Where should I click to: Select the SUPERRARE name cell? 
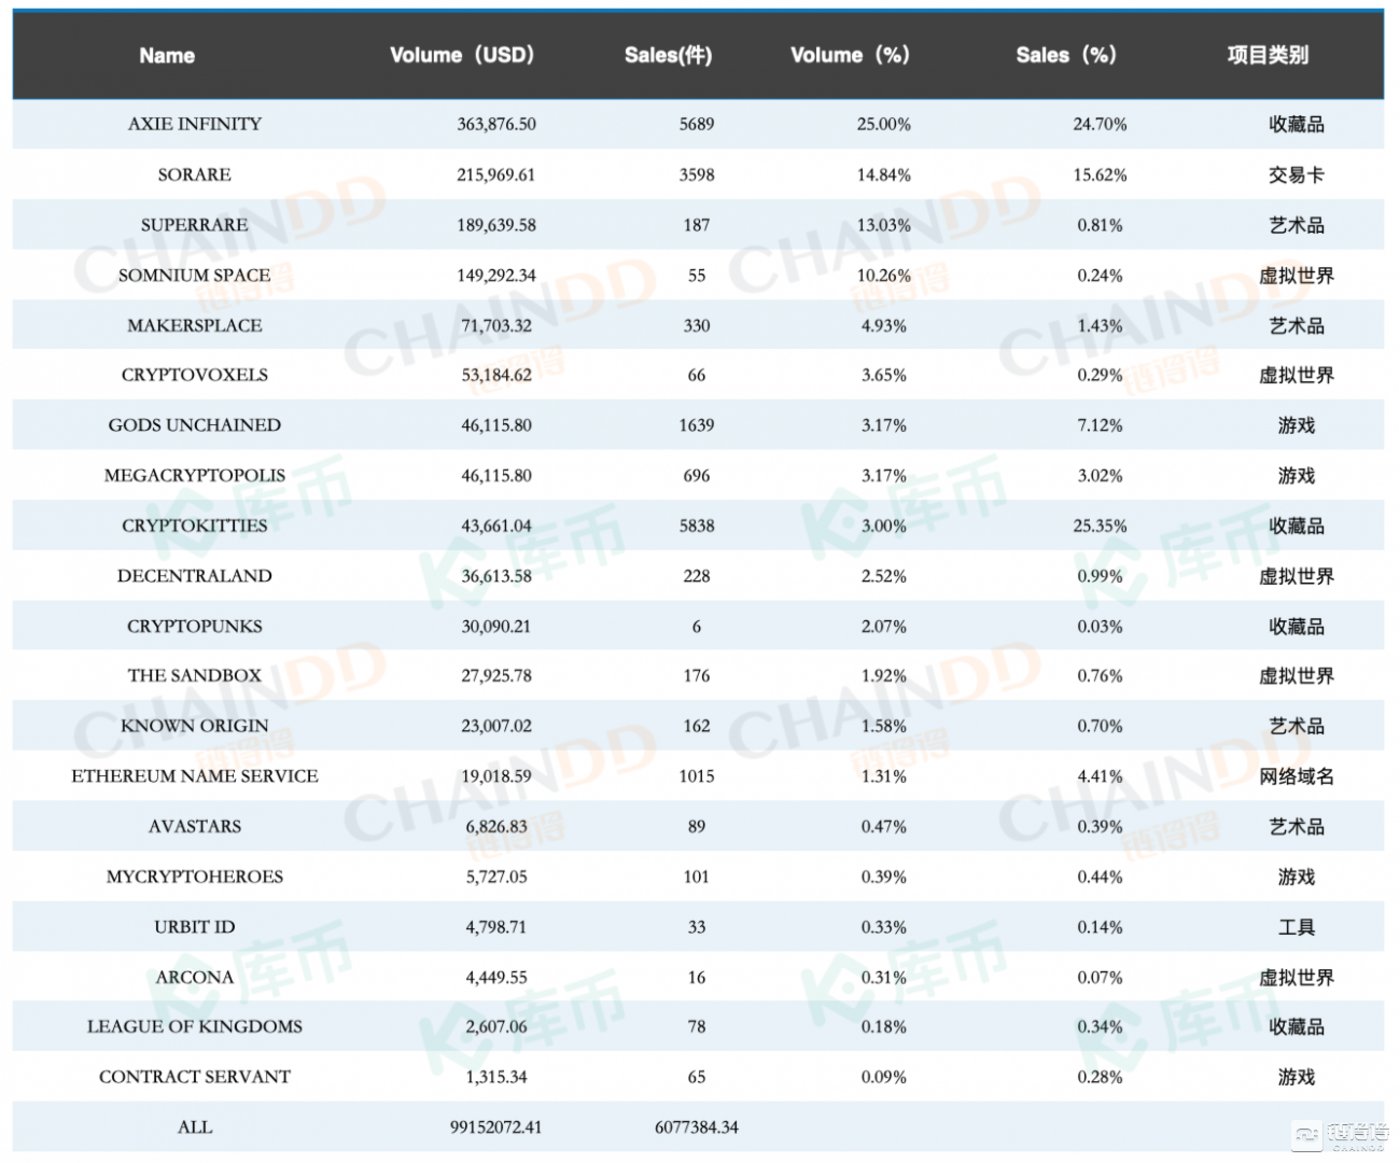click(195, 225)
